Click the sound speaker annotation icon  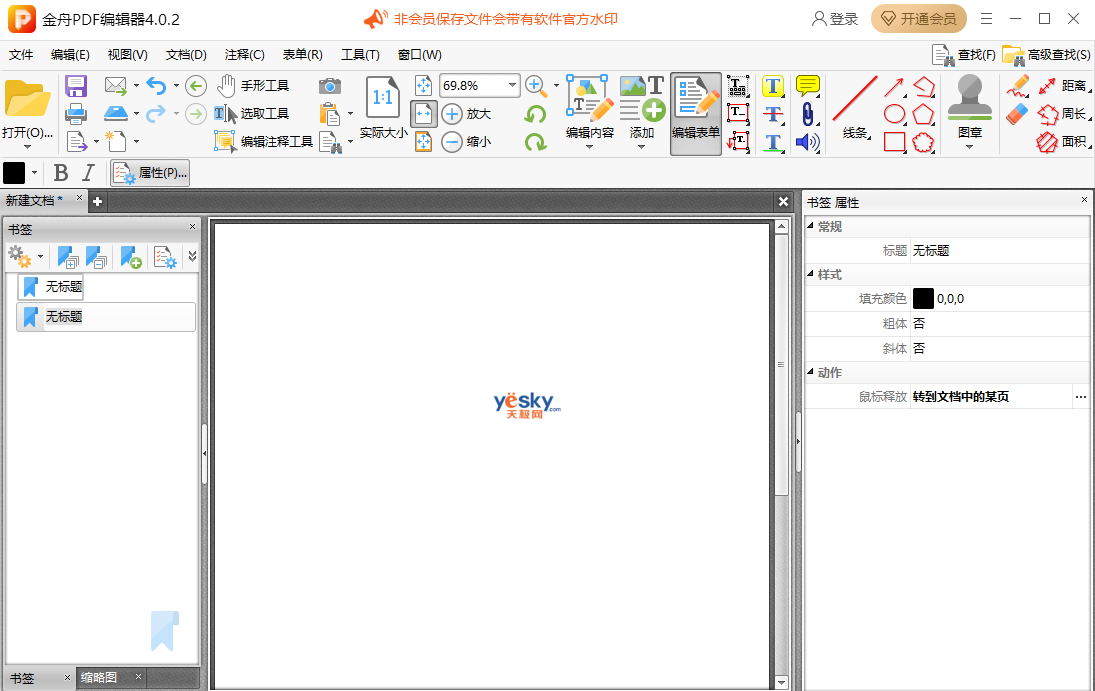point(807,142)
